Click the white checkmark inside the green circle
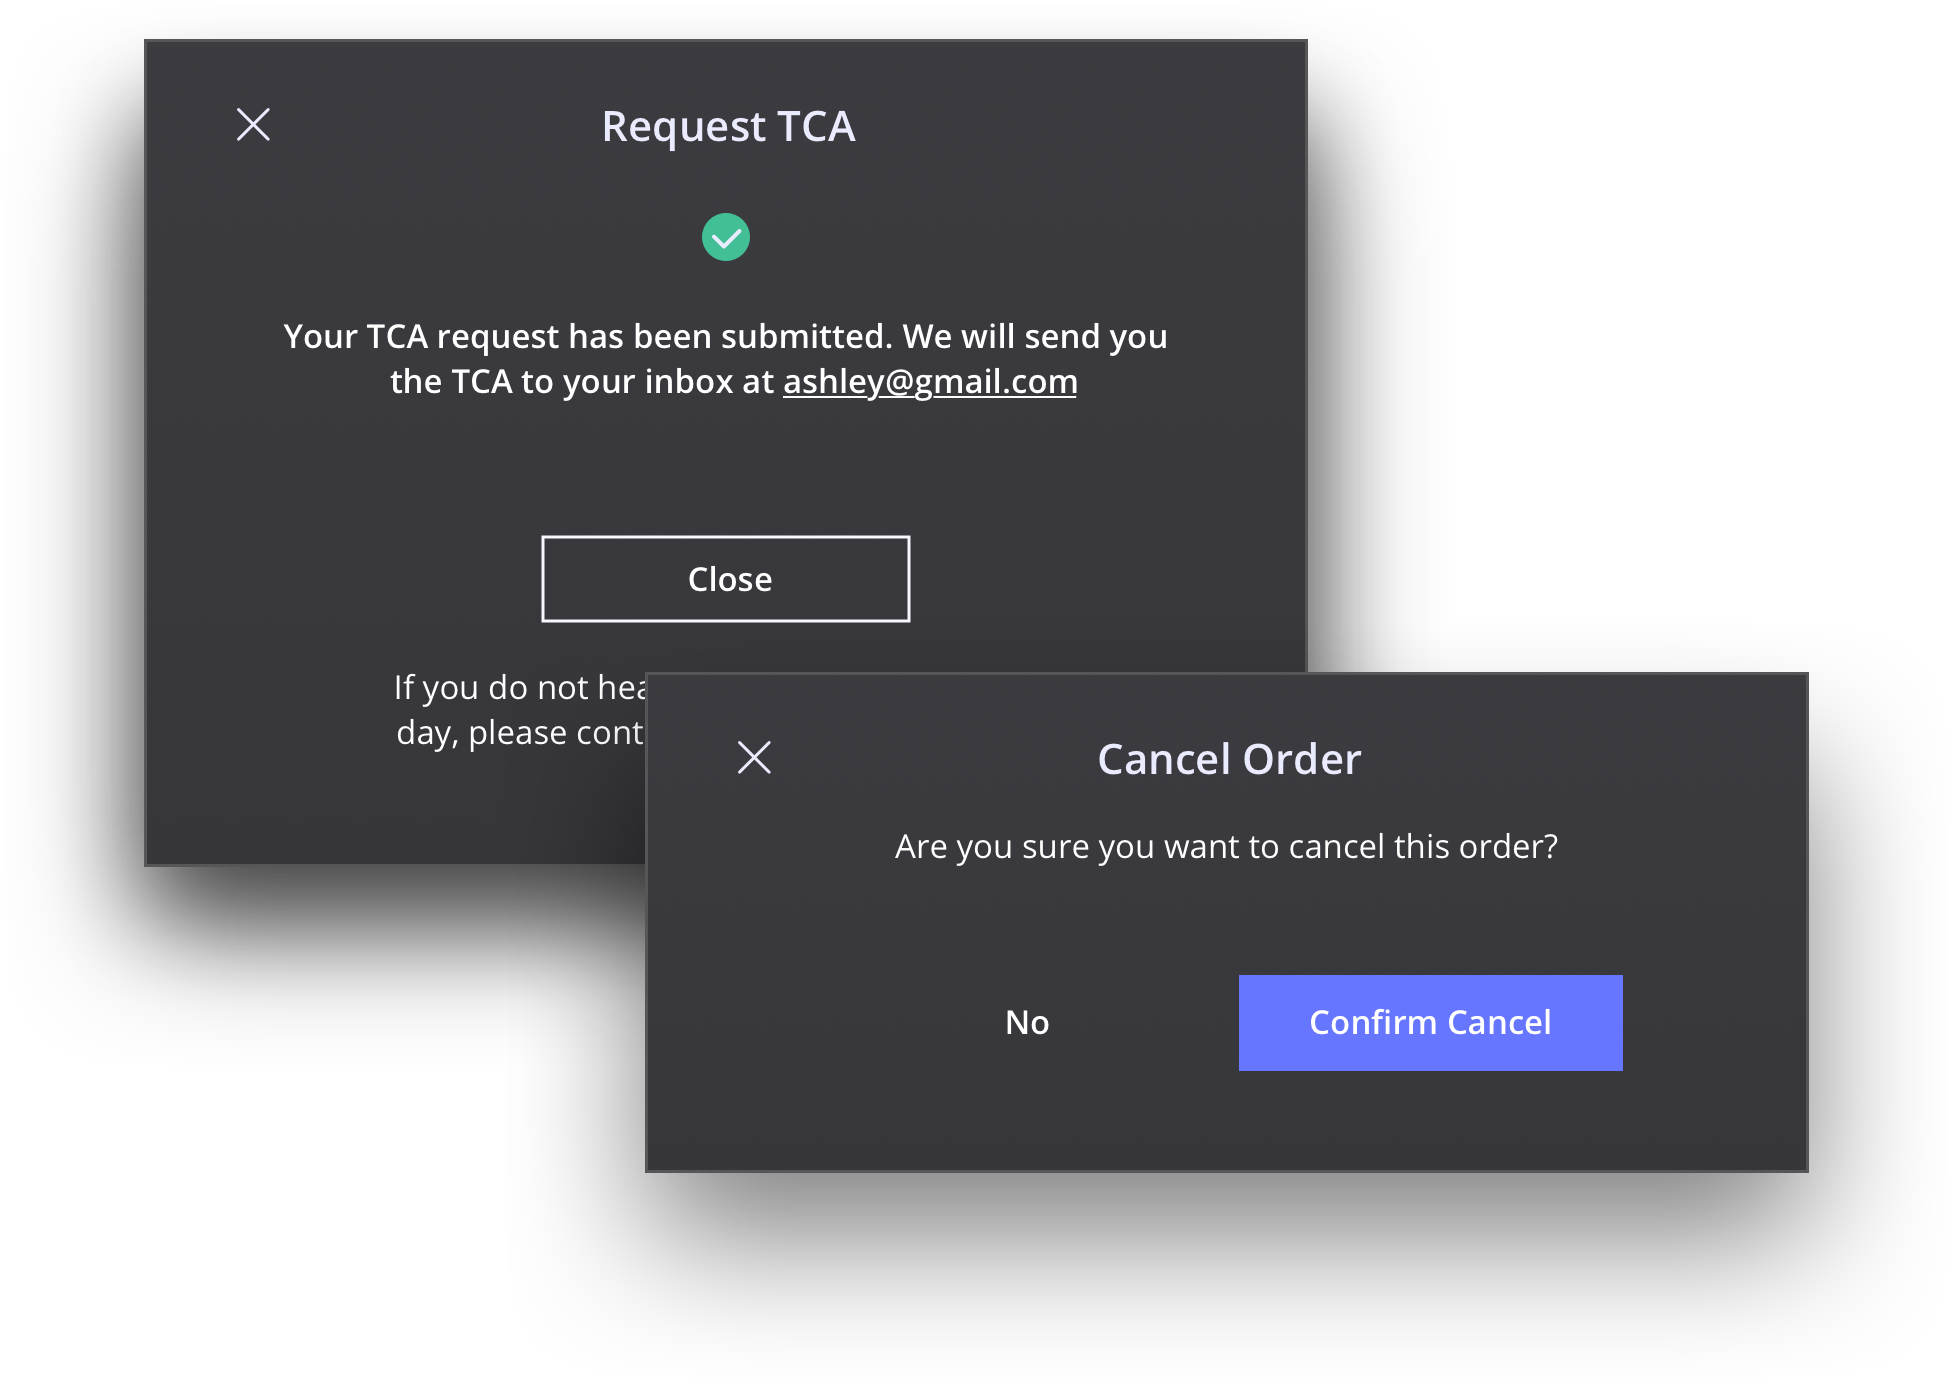 726,239
